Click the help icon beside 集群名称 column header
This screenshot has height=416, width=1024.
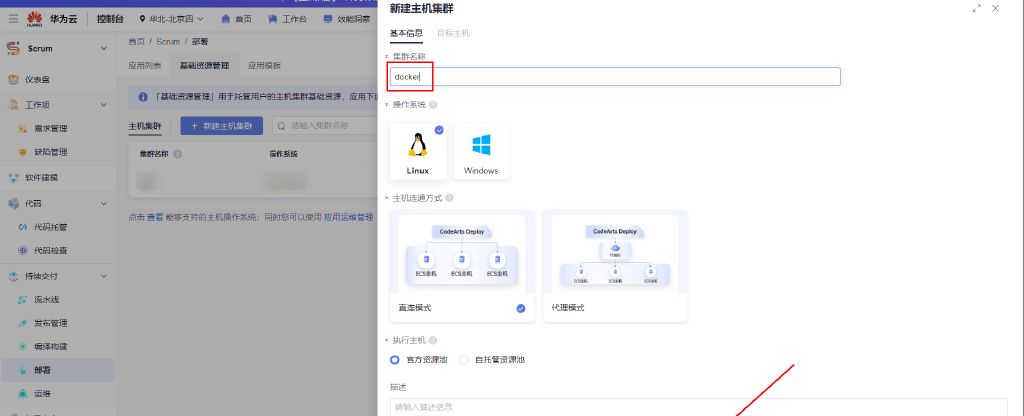pyautogui.click(x=178, y=154)
